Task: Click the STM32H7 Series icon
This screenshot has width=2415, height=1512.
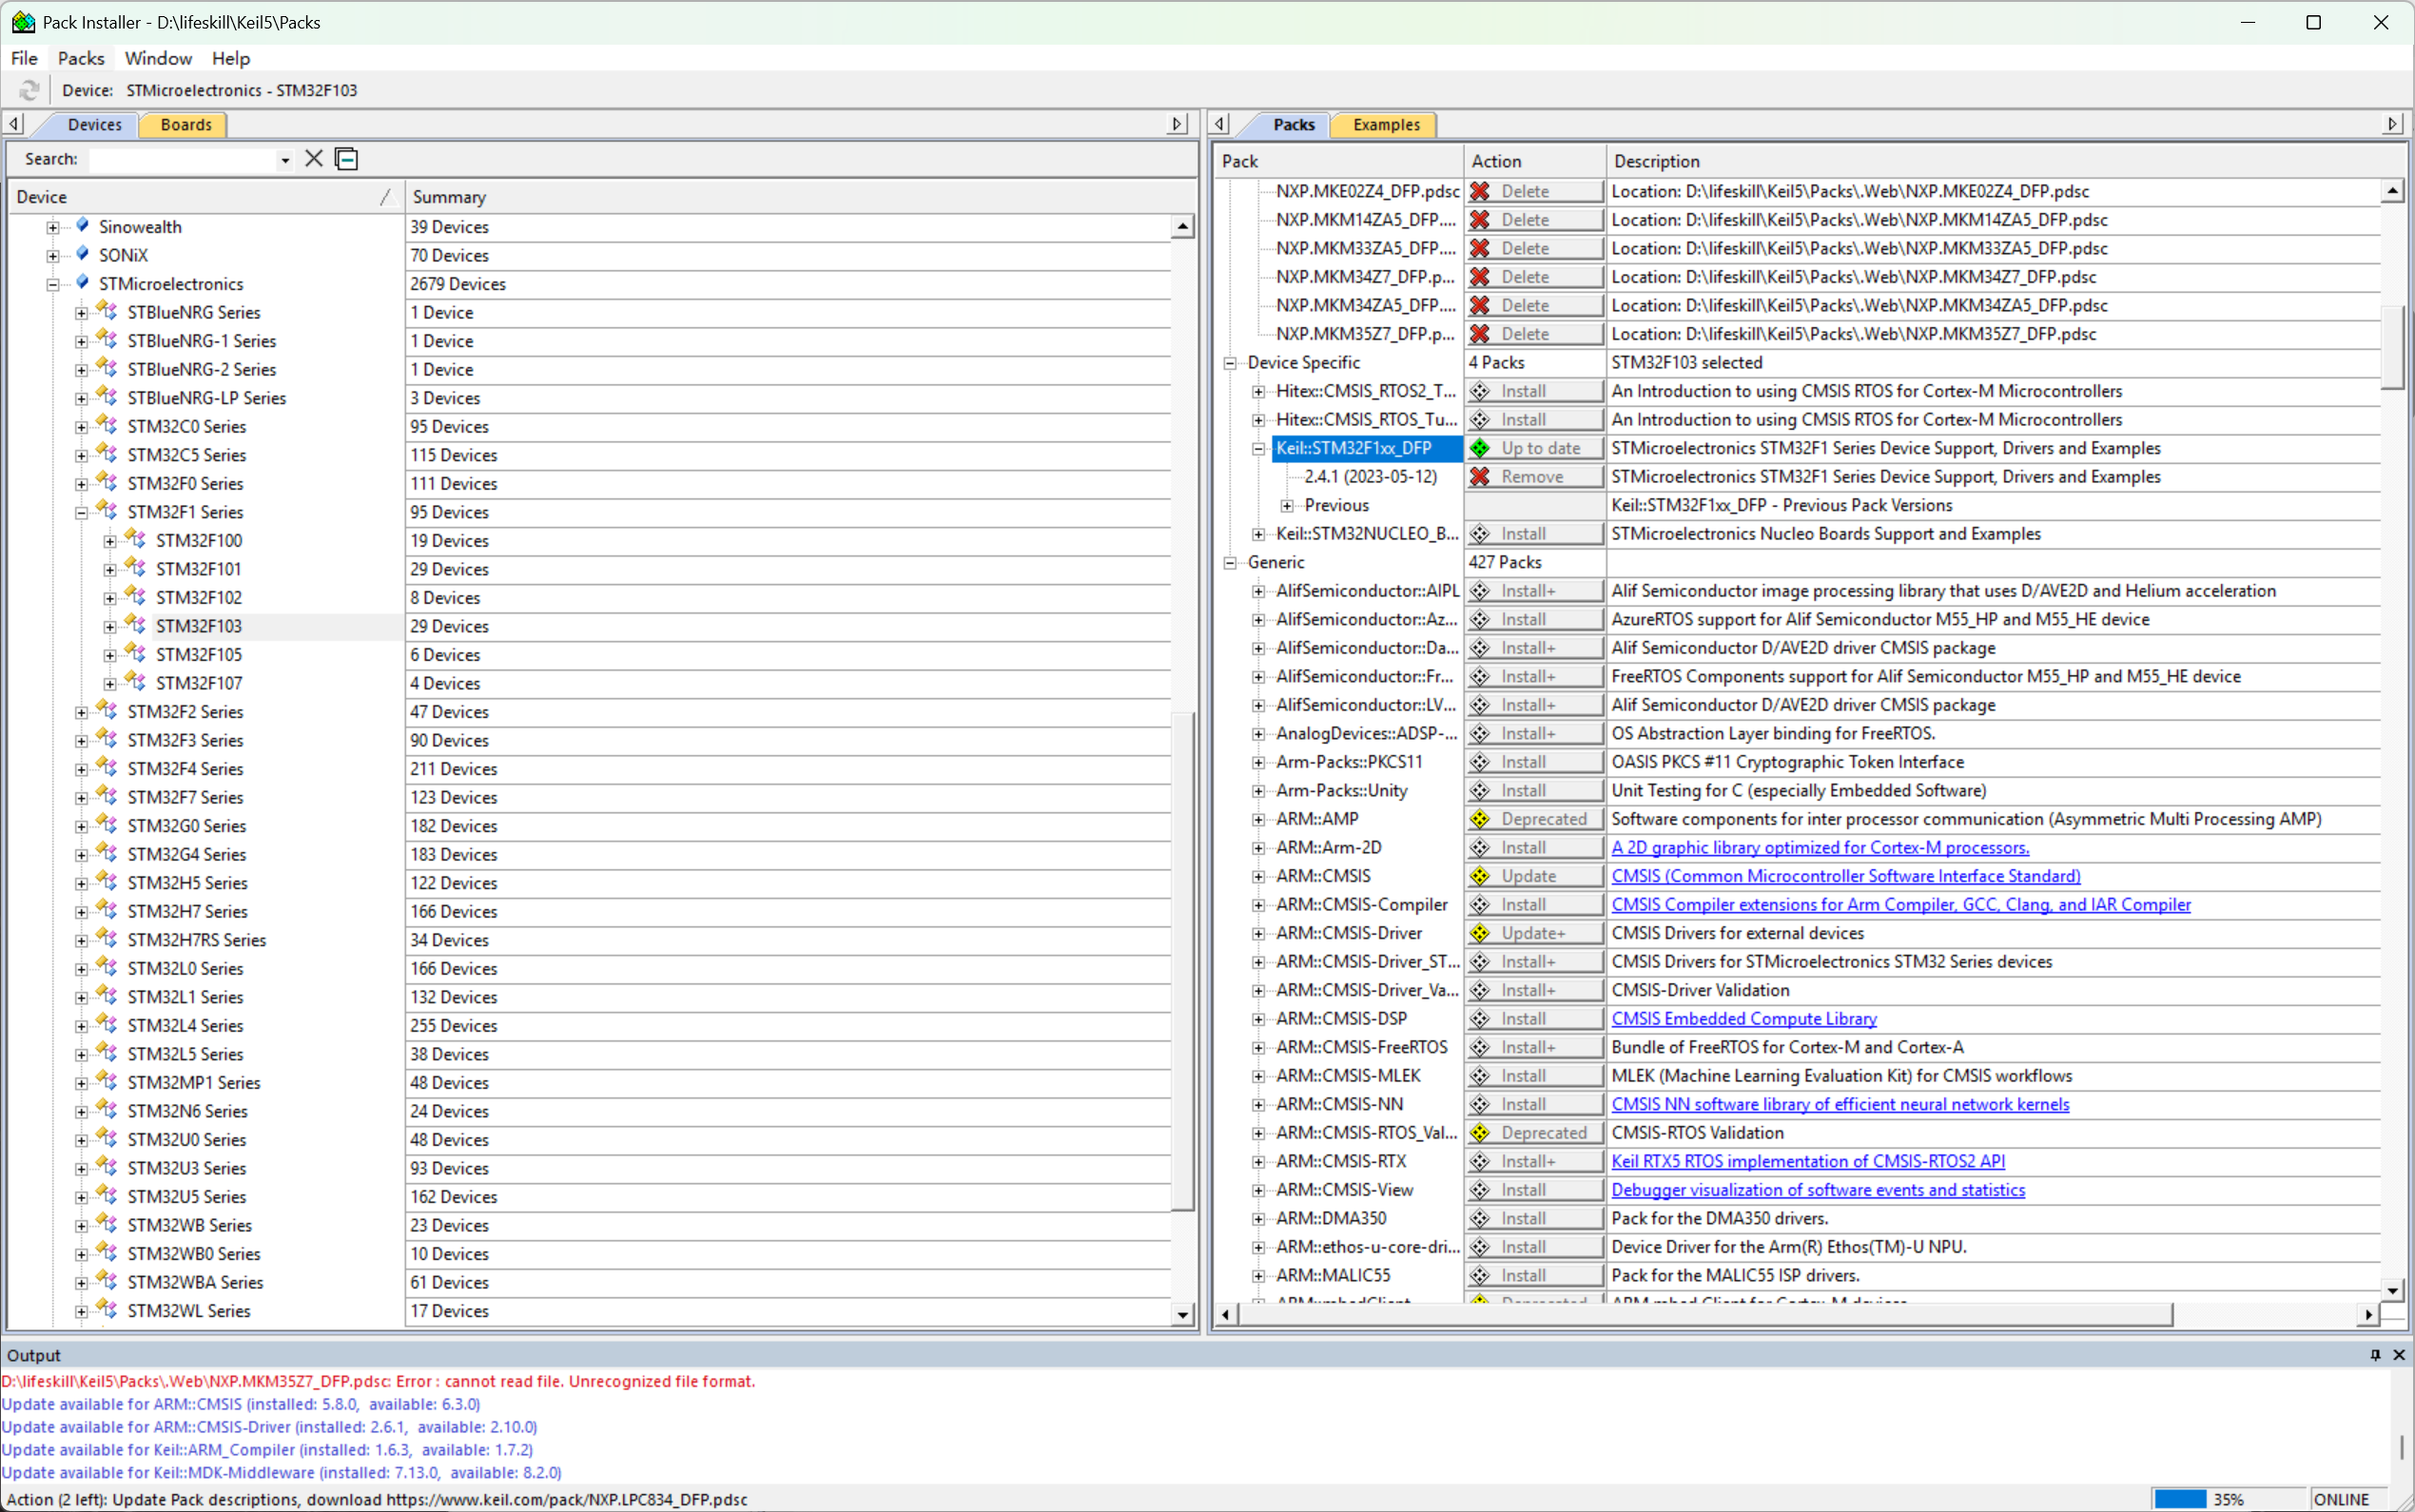Action: click(107, 911)
